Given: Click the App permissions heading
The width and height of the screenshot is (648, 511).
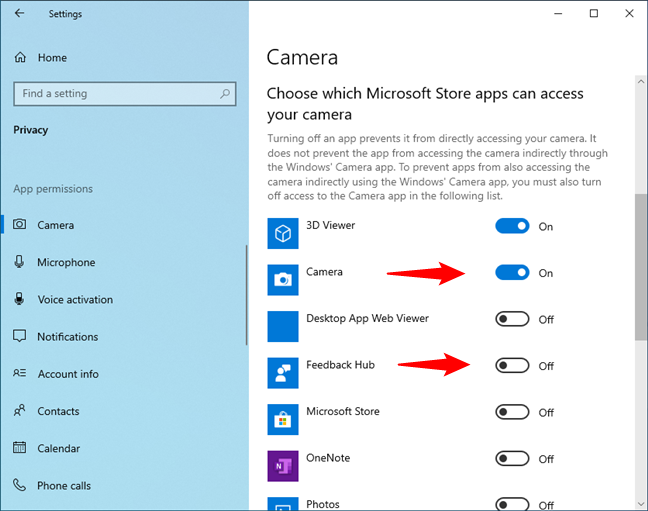Looking at the screenshot, I should 53,189.
